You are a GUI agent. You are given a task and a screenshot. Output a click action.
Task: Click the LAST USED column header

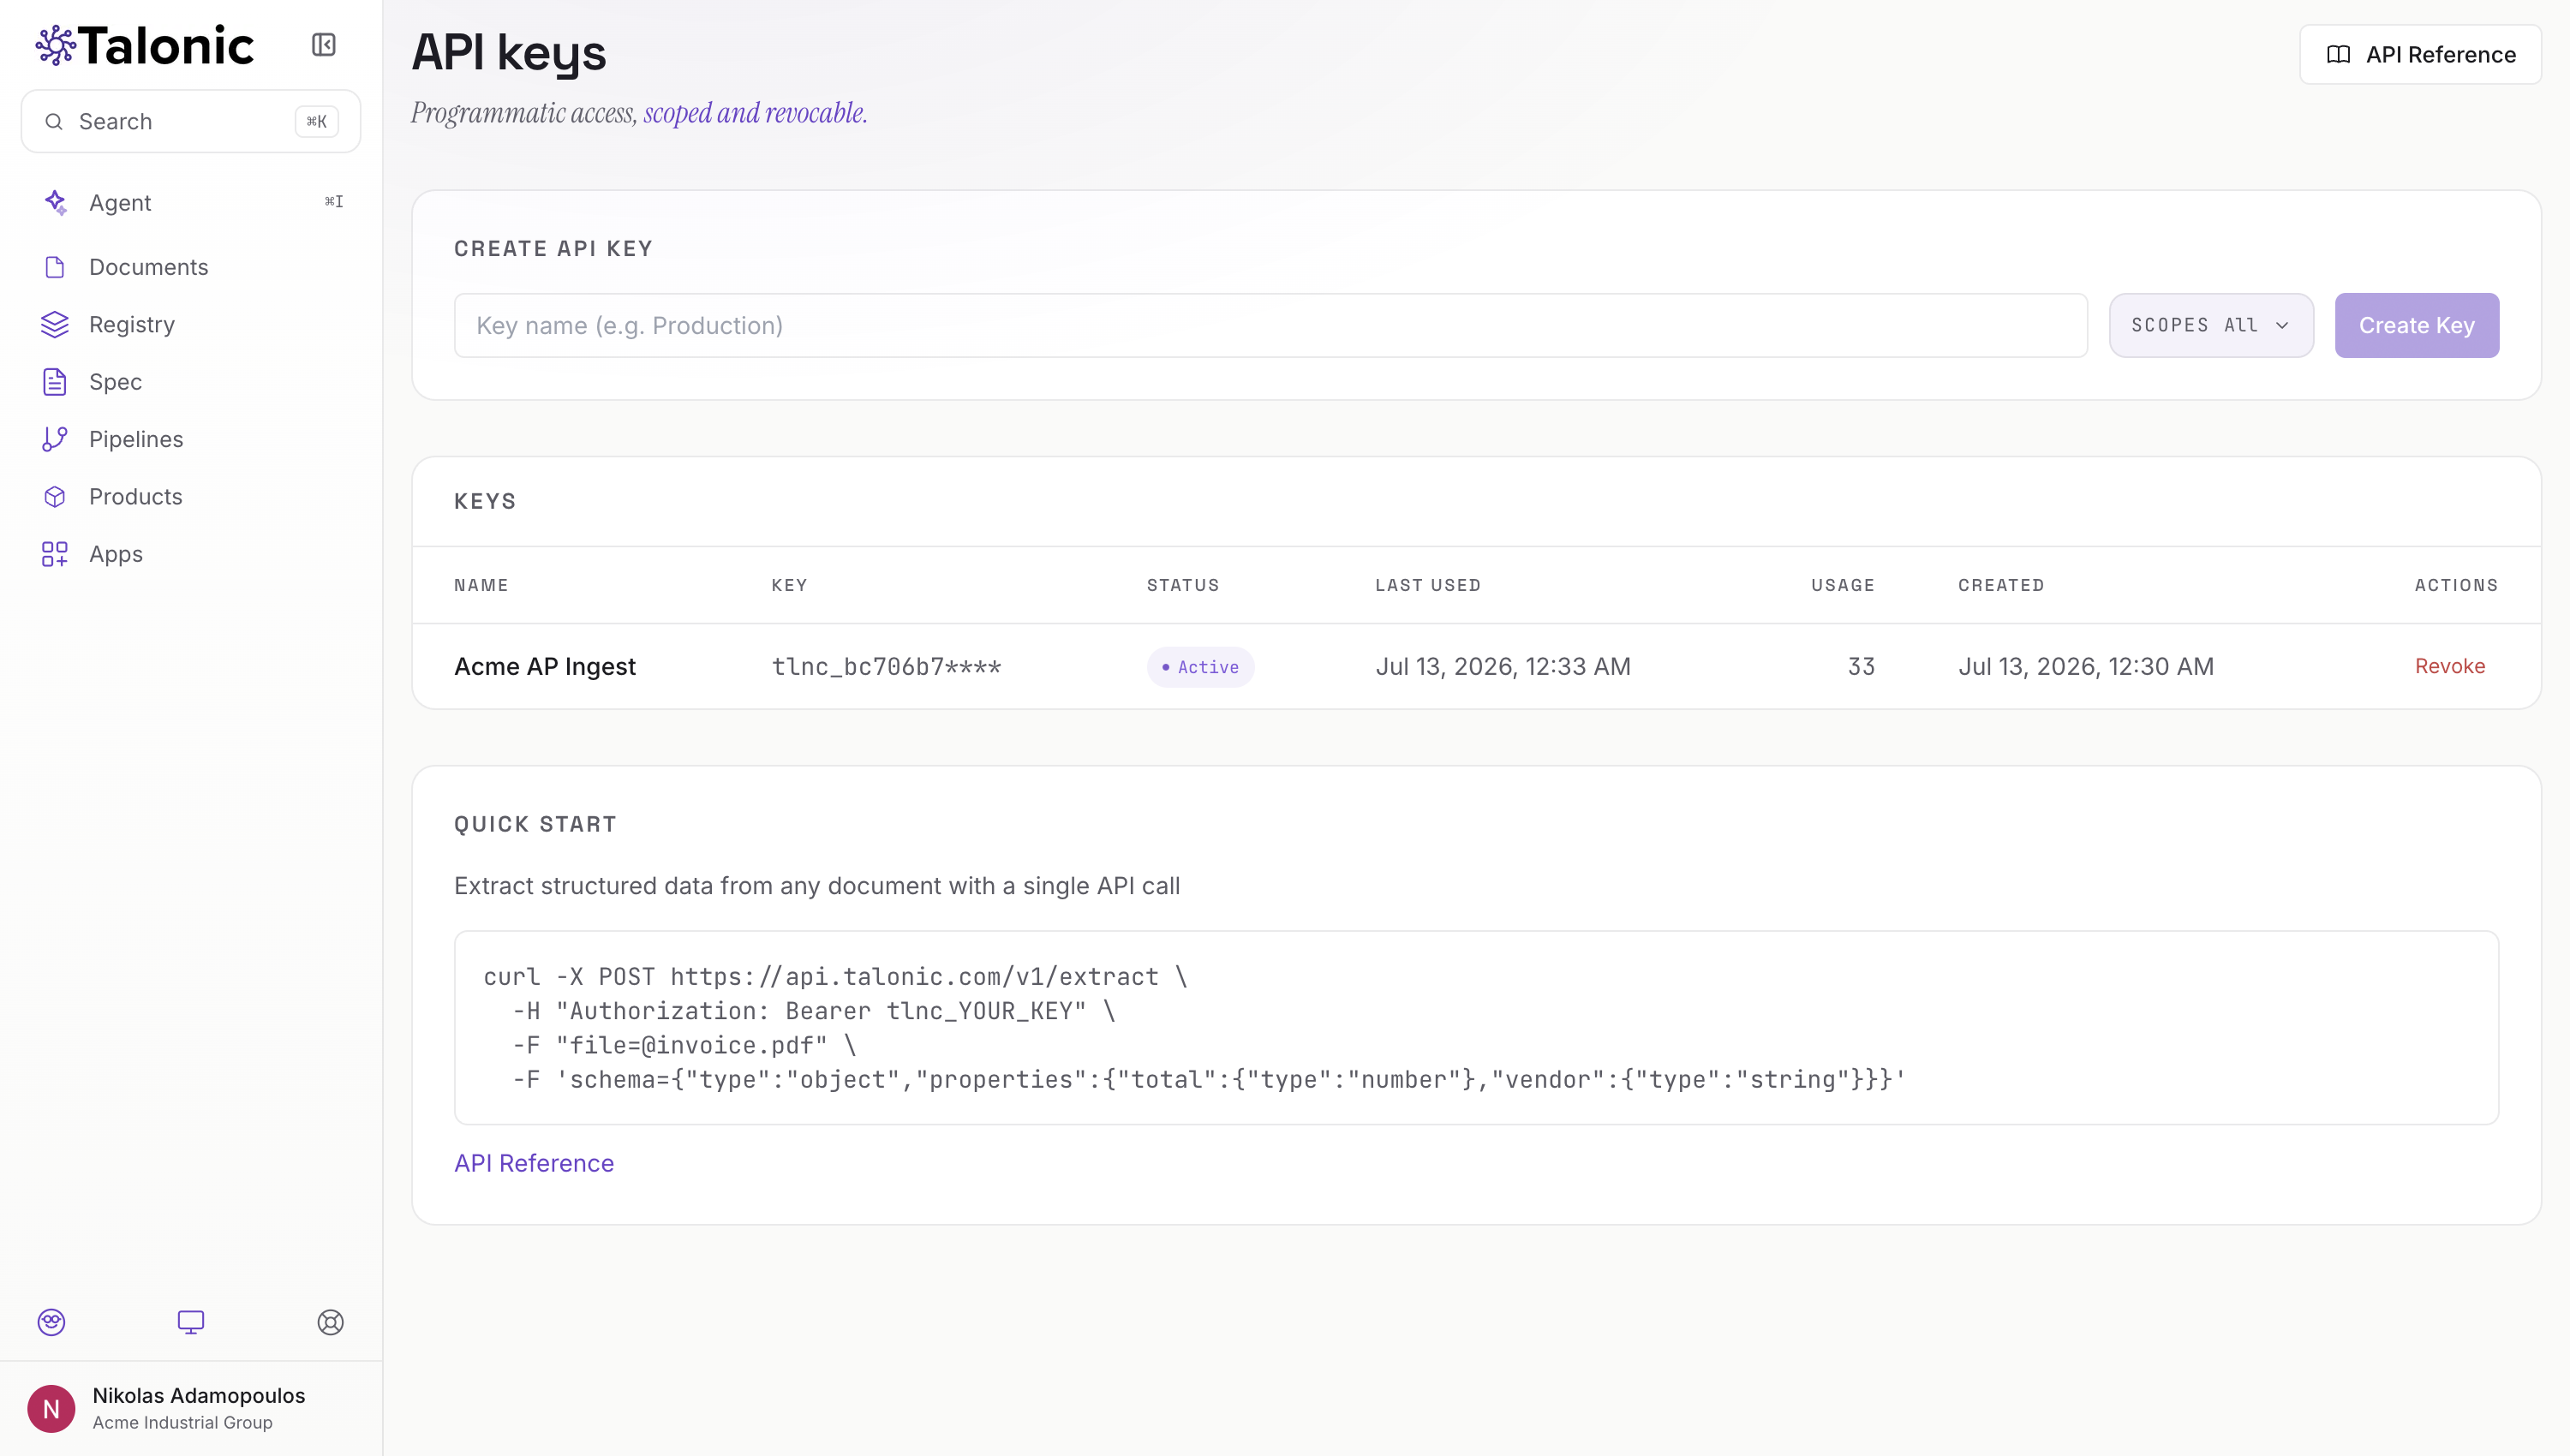click(x=1428, y=585)
